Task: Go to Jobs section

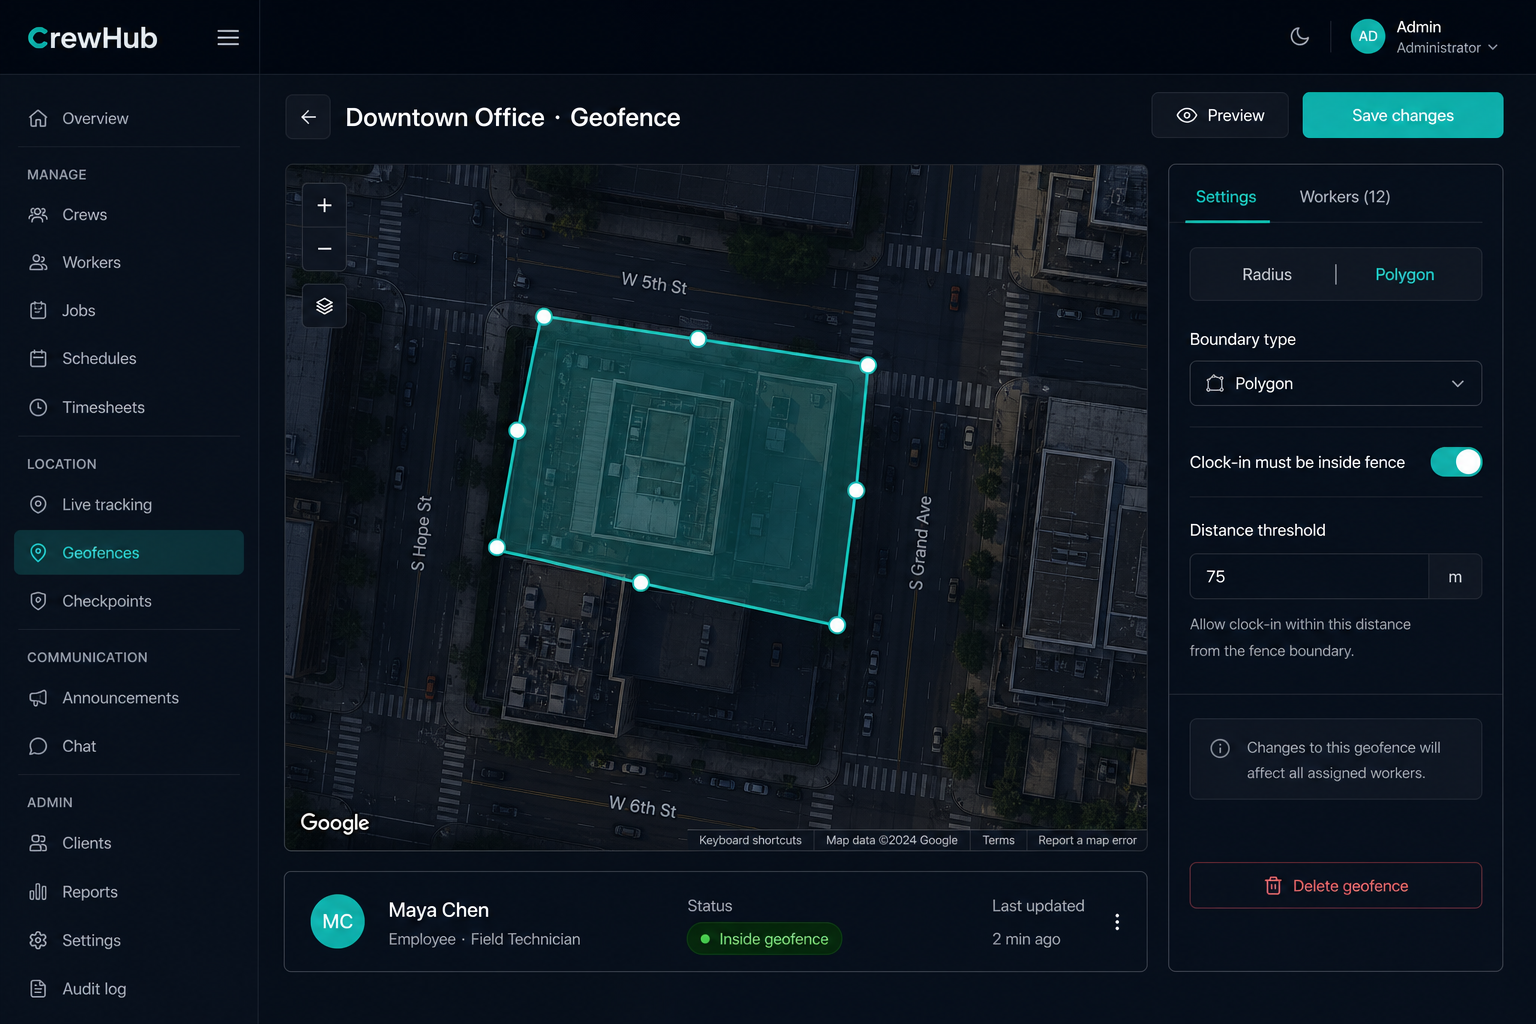Action: (129, 311)
